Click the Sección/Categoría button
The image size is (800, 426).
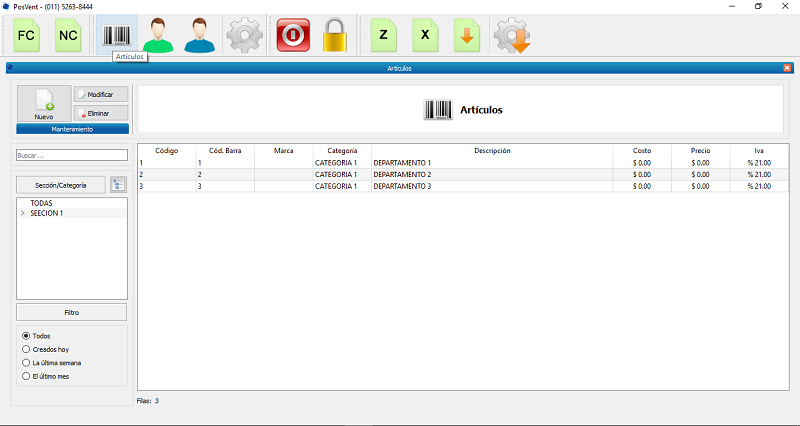click(61, 185)
